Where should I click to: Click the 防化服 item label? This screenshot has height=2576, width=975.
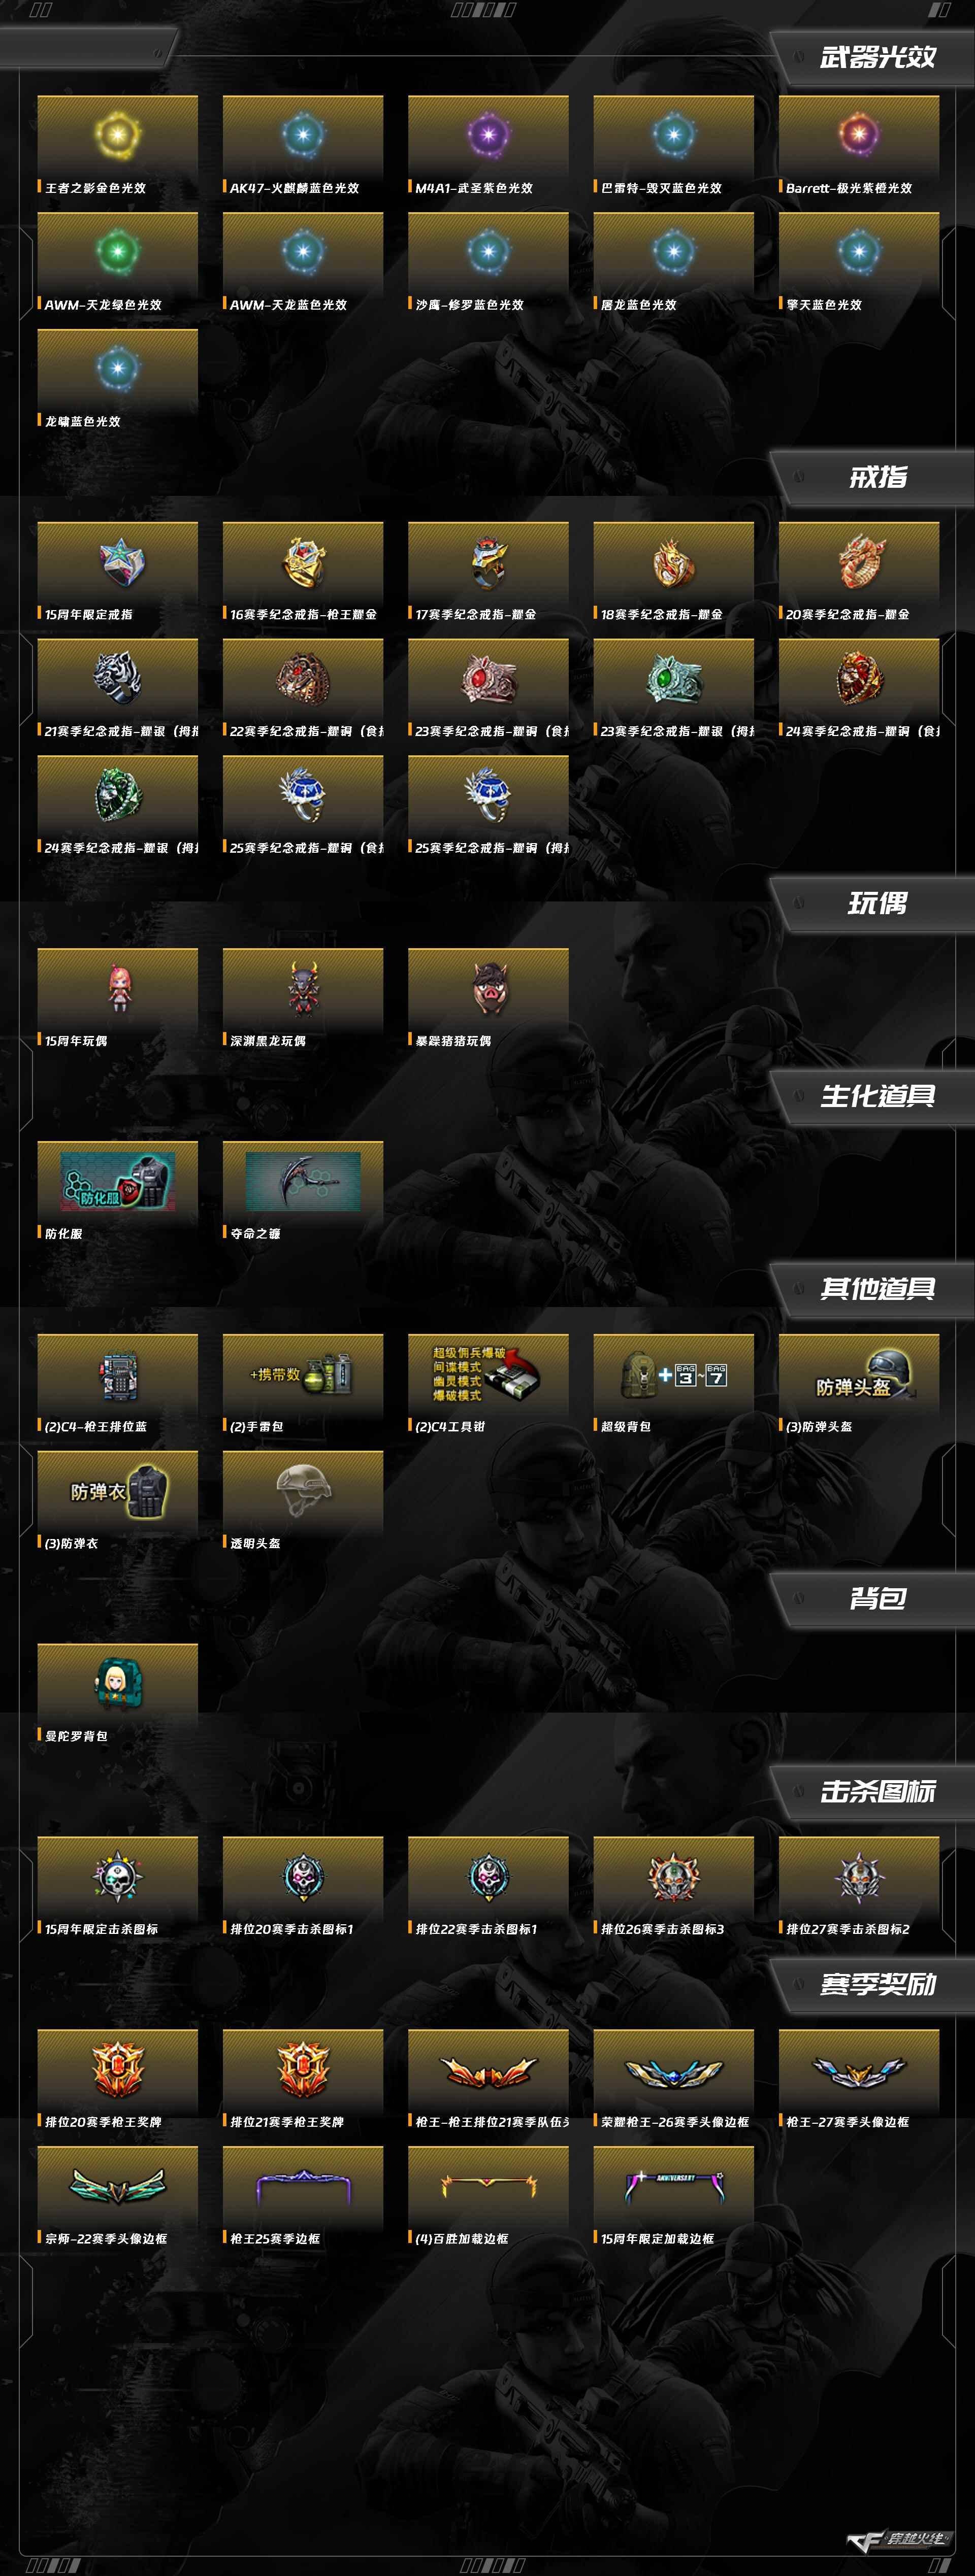point(64,1234)
